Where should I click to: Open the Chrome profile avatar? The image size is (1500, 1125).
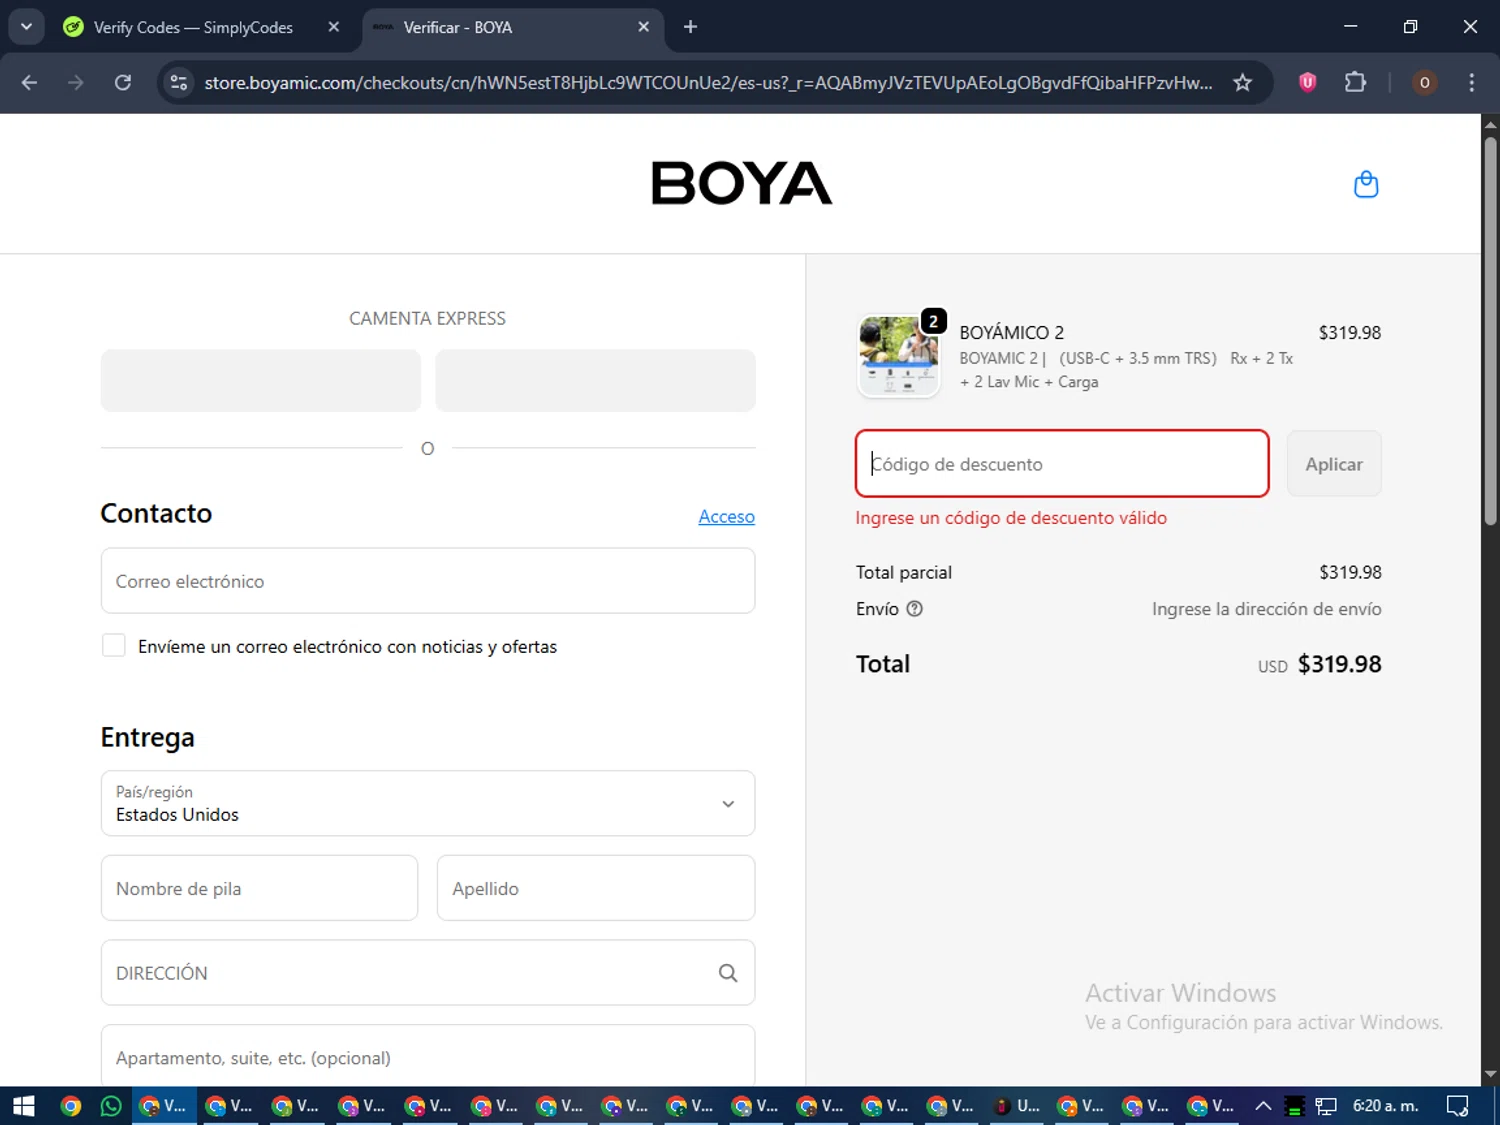(1424, 82)
